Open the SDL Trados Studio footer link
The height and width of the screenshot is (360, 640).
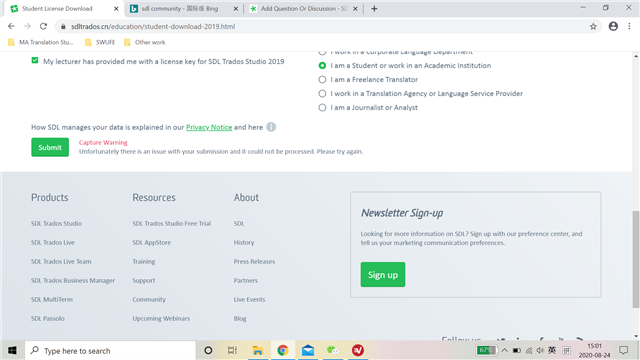click(x=56, y=223)
